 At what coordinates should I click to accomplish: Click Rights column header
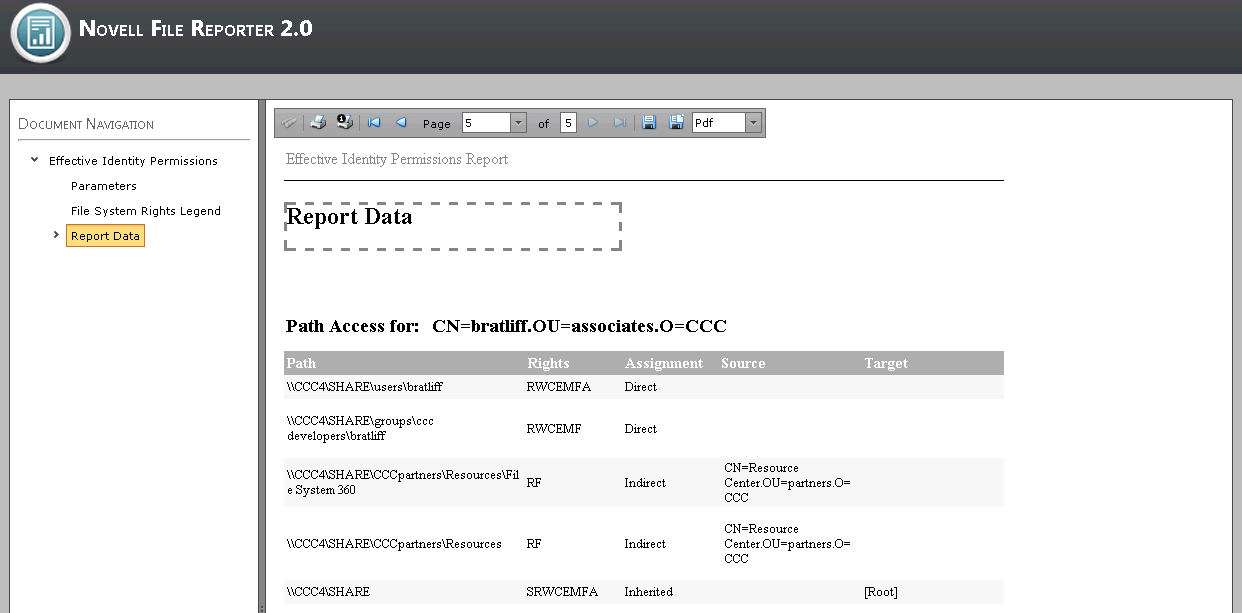(548, 363)
